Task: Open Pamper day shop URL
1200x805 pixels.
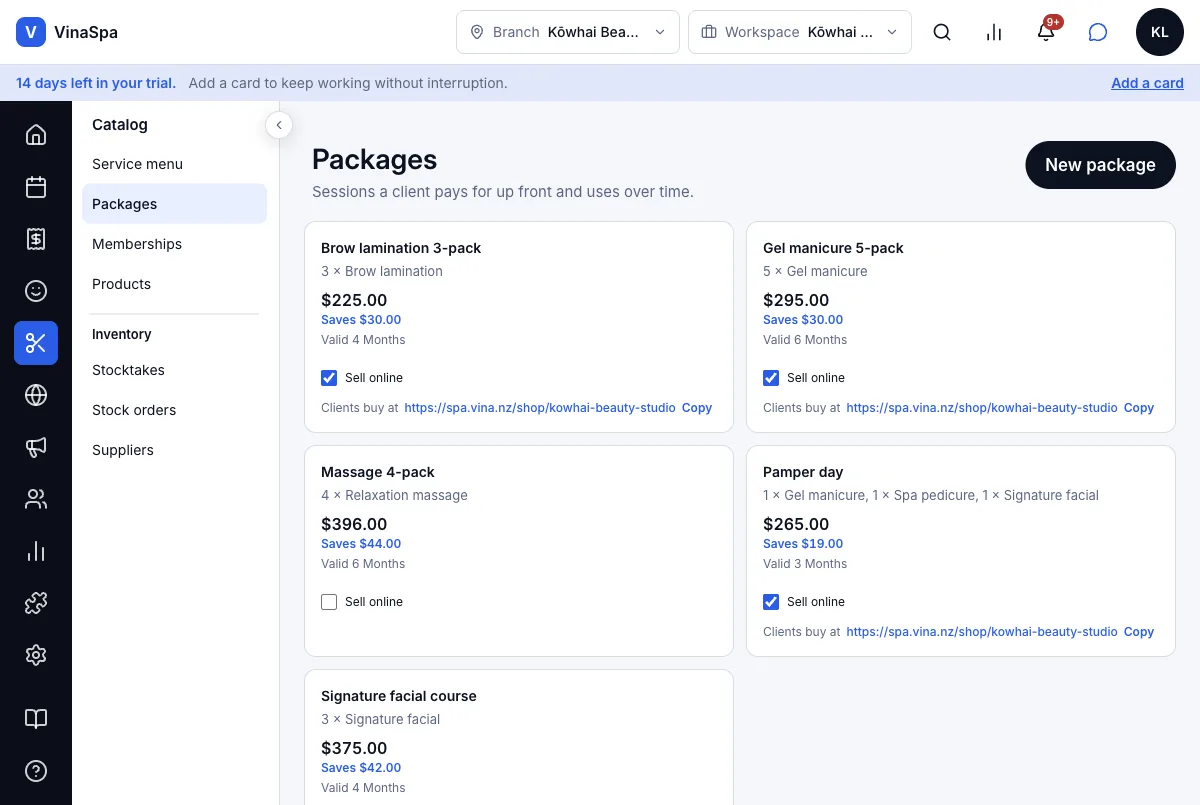Action: pyautogui.click(x=982, y=632)
